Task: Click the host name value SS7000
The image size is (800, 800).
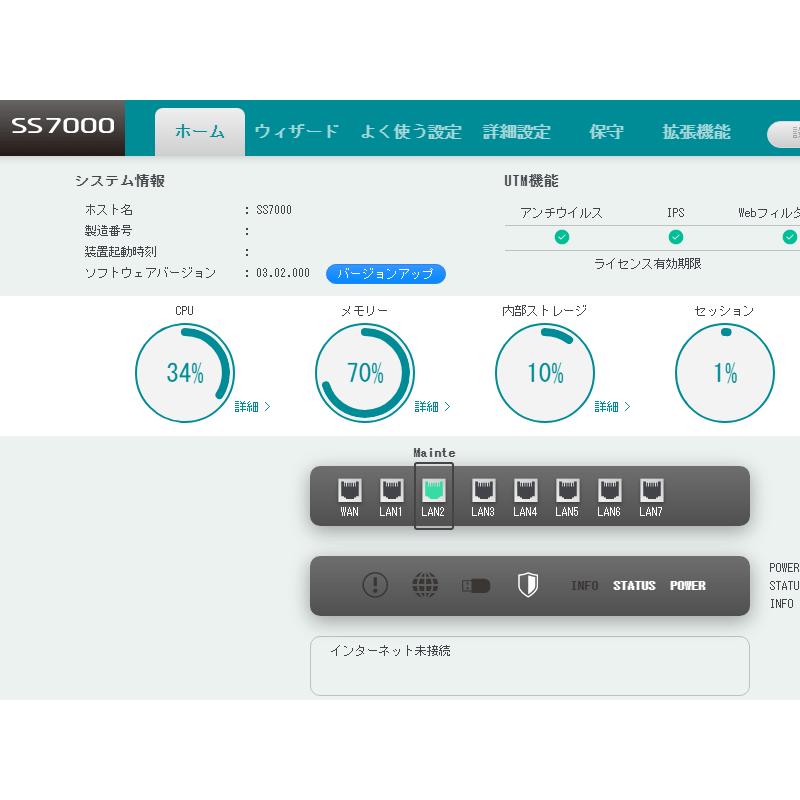Action: point(273,210)
